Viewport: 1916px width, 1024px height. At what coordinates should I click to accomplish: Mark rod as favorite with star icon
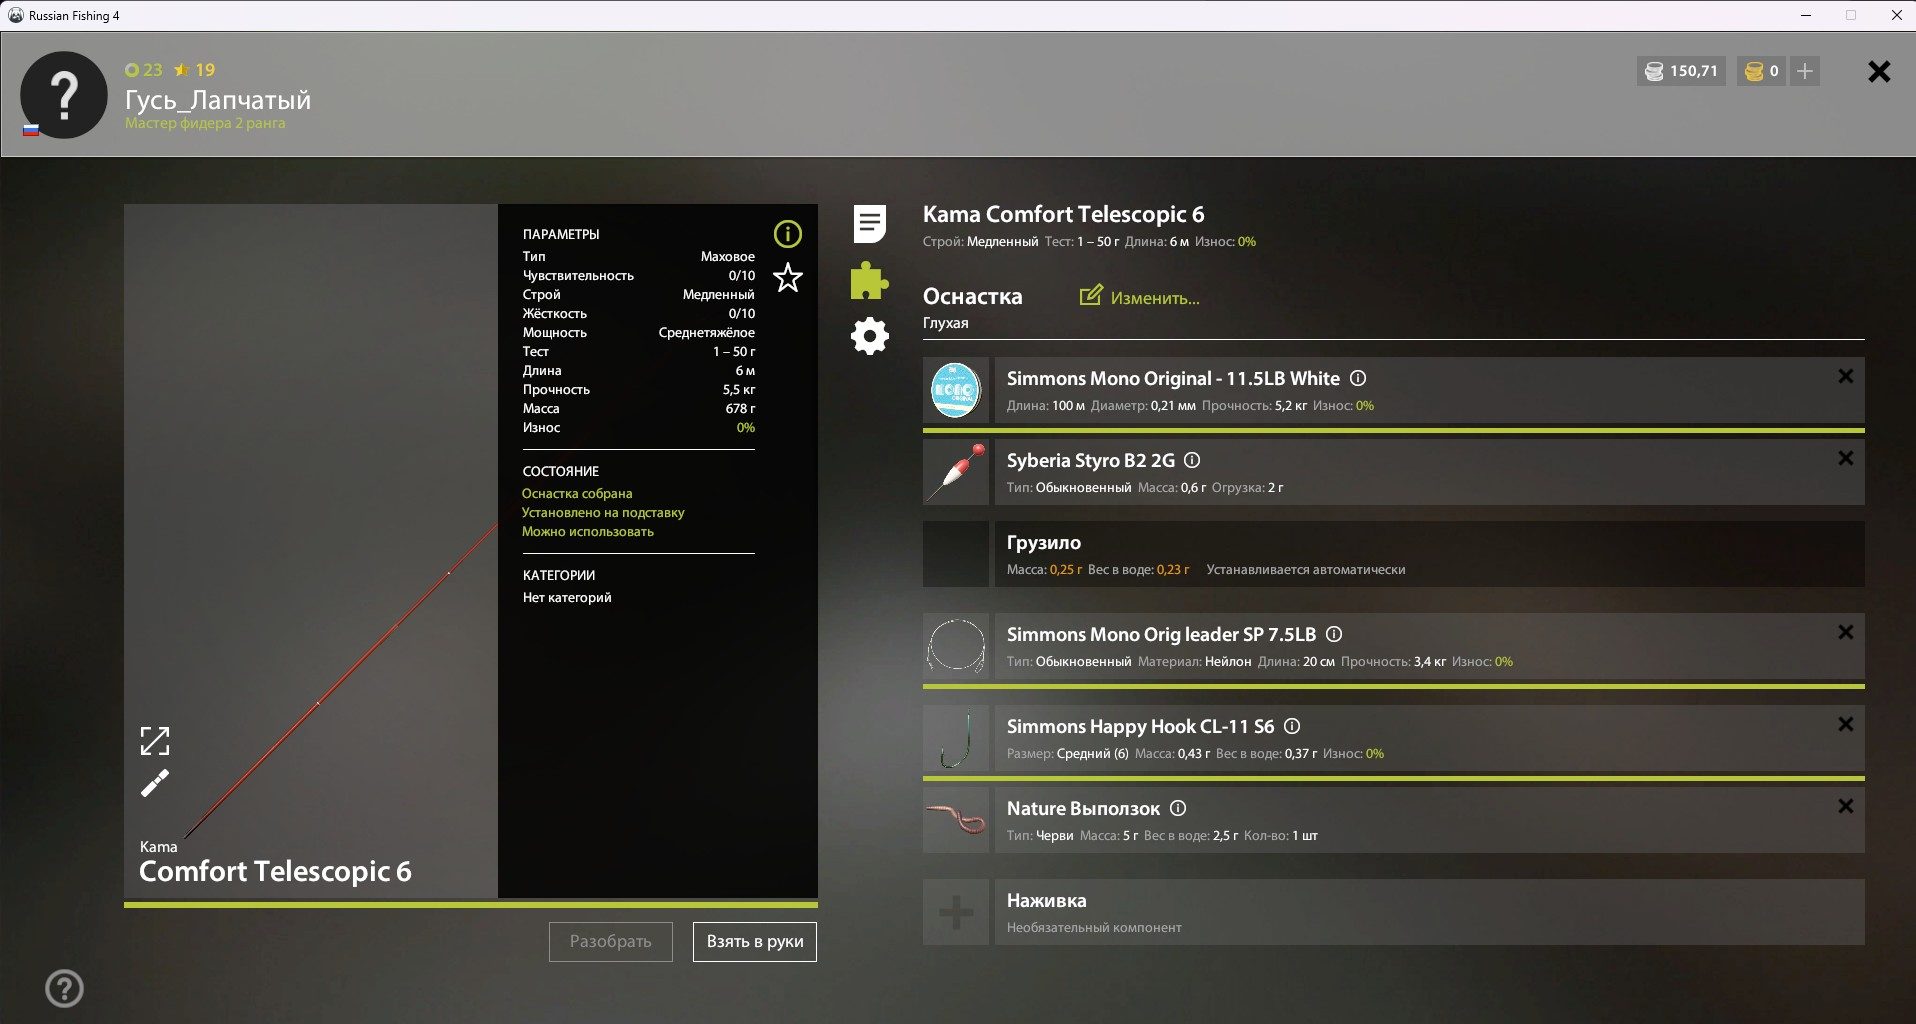coord(788,278)
